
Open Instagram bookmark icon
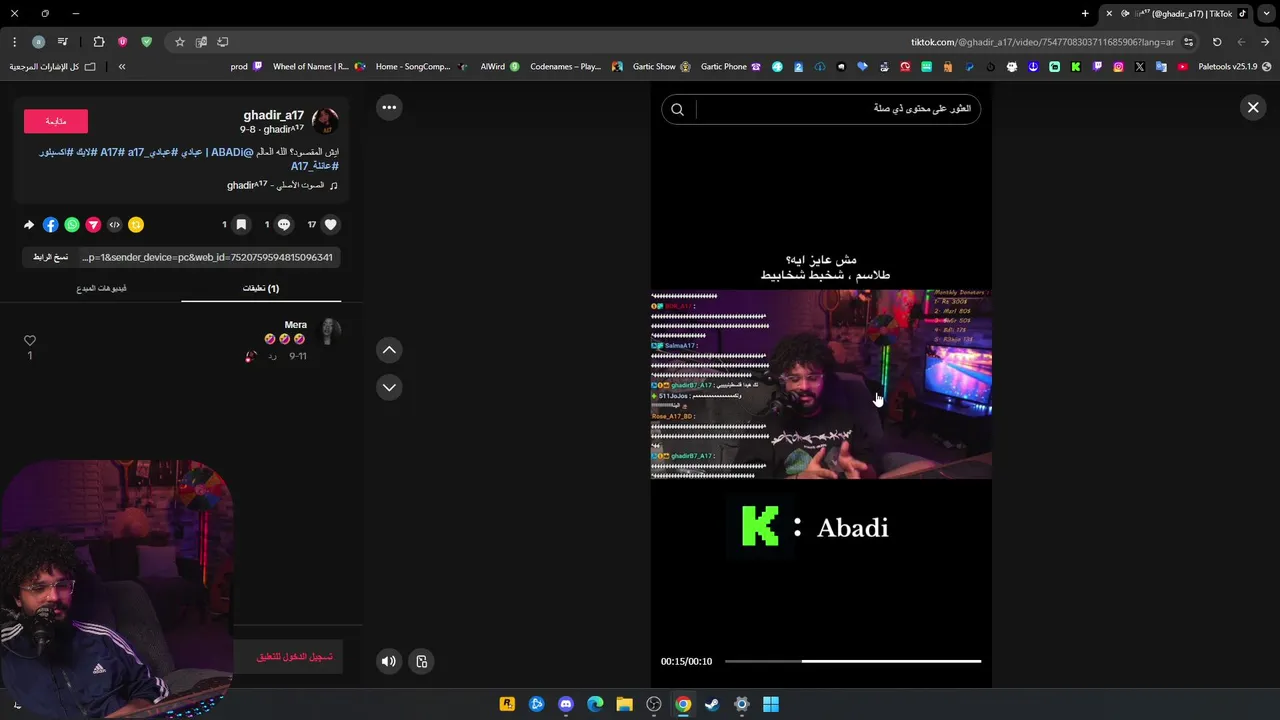point(1118,67)
